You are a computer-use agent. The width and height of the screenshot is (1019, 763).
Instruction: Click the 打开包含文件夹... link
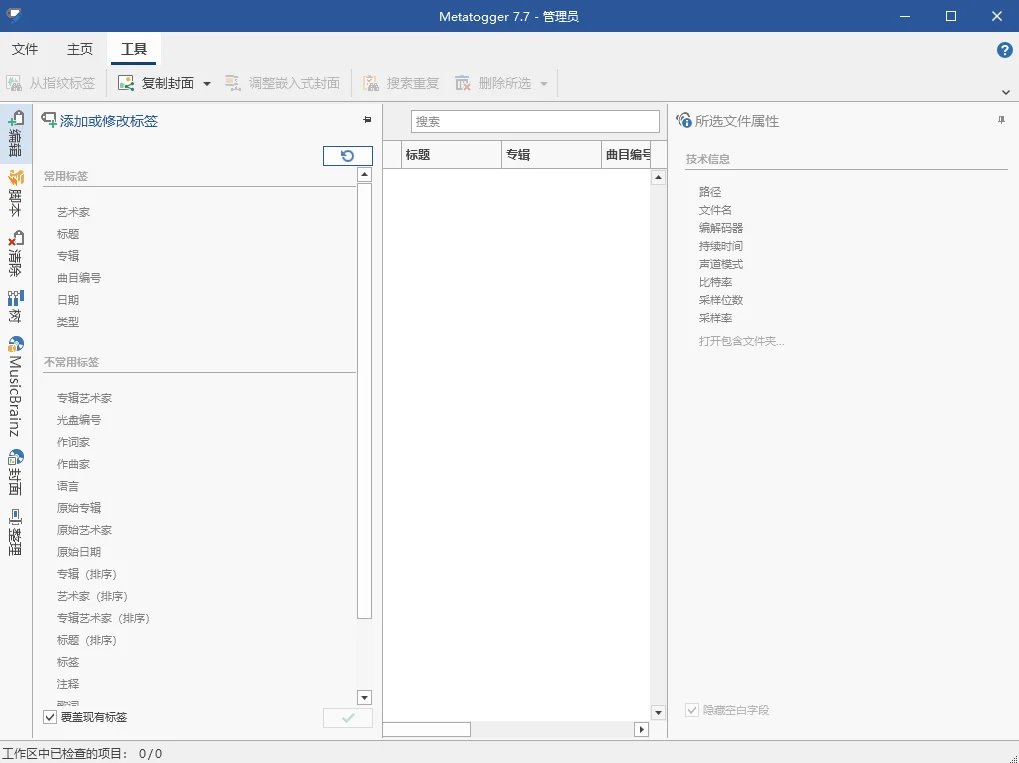pyautogui.click(x=742, y=341)
